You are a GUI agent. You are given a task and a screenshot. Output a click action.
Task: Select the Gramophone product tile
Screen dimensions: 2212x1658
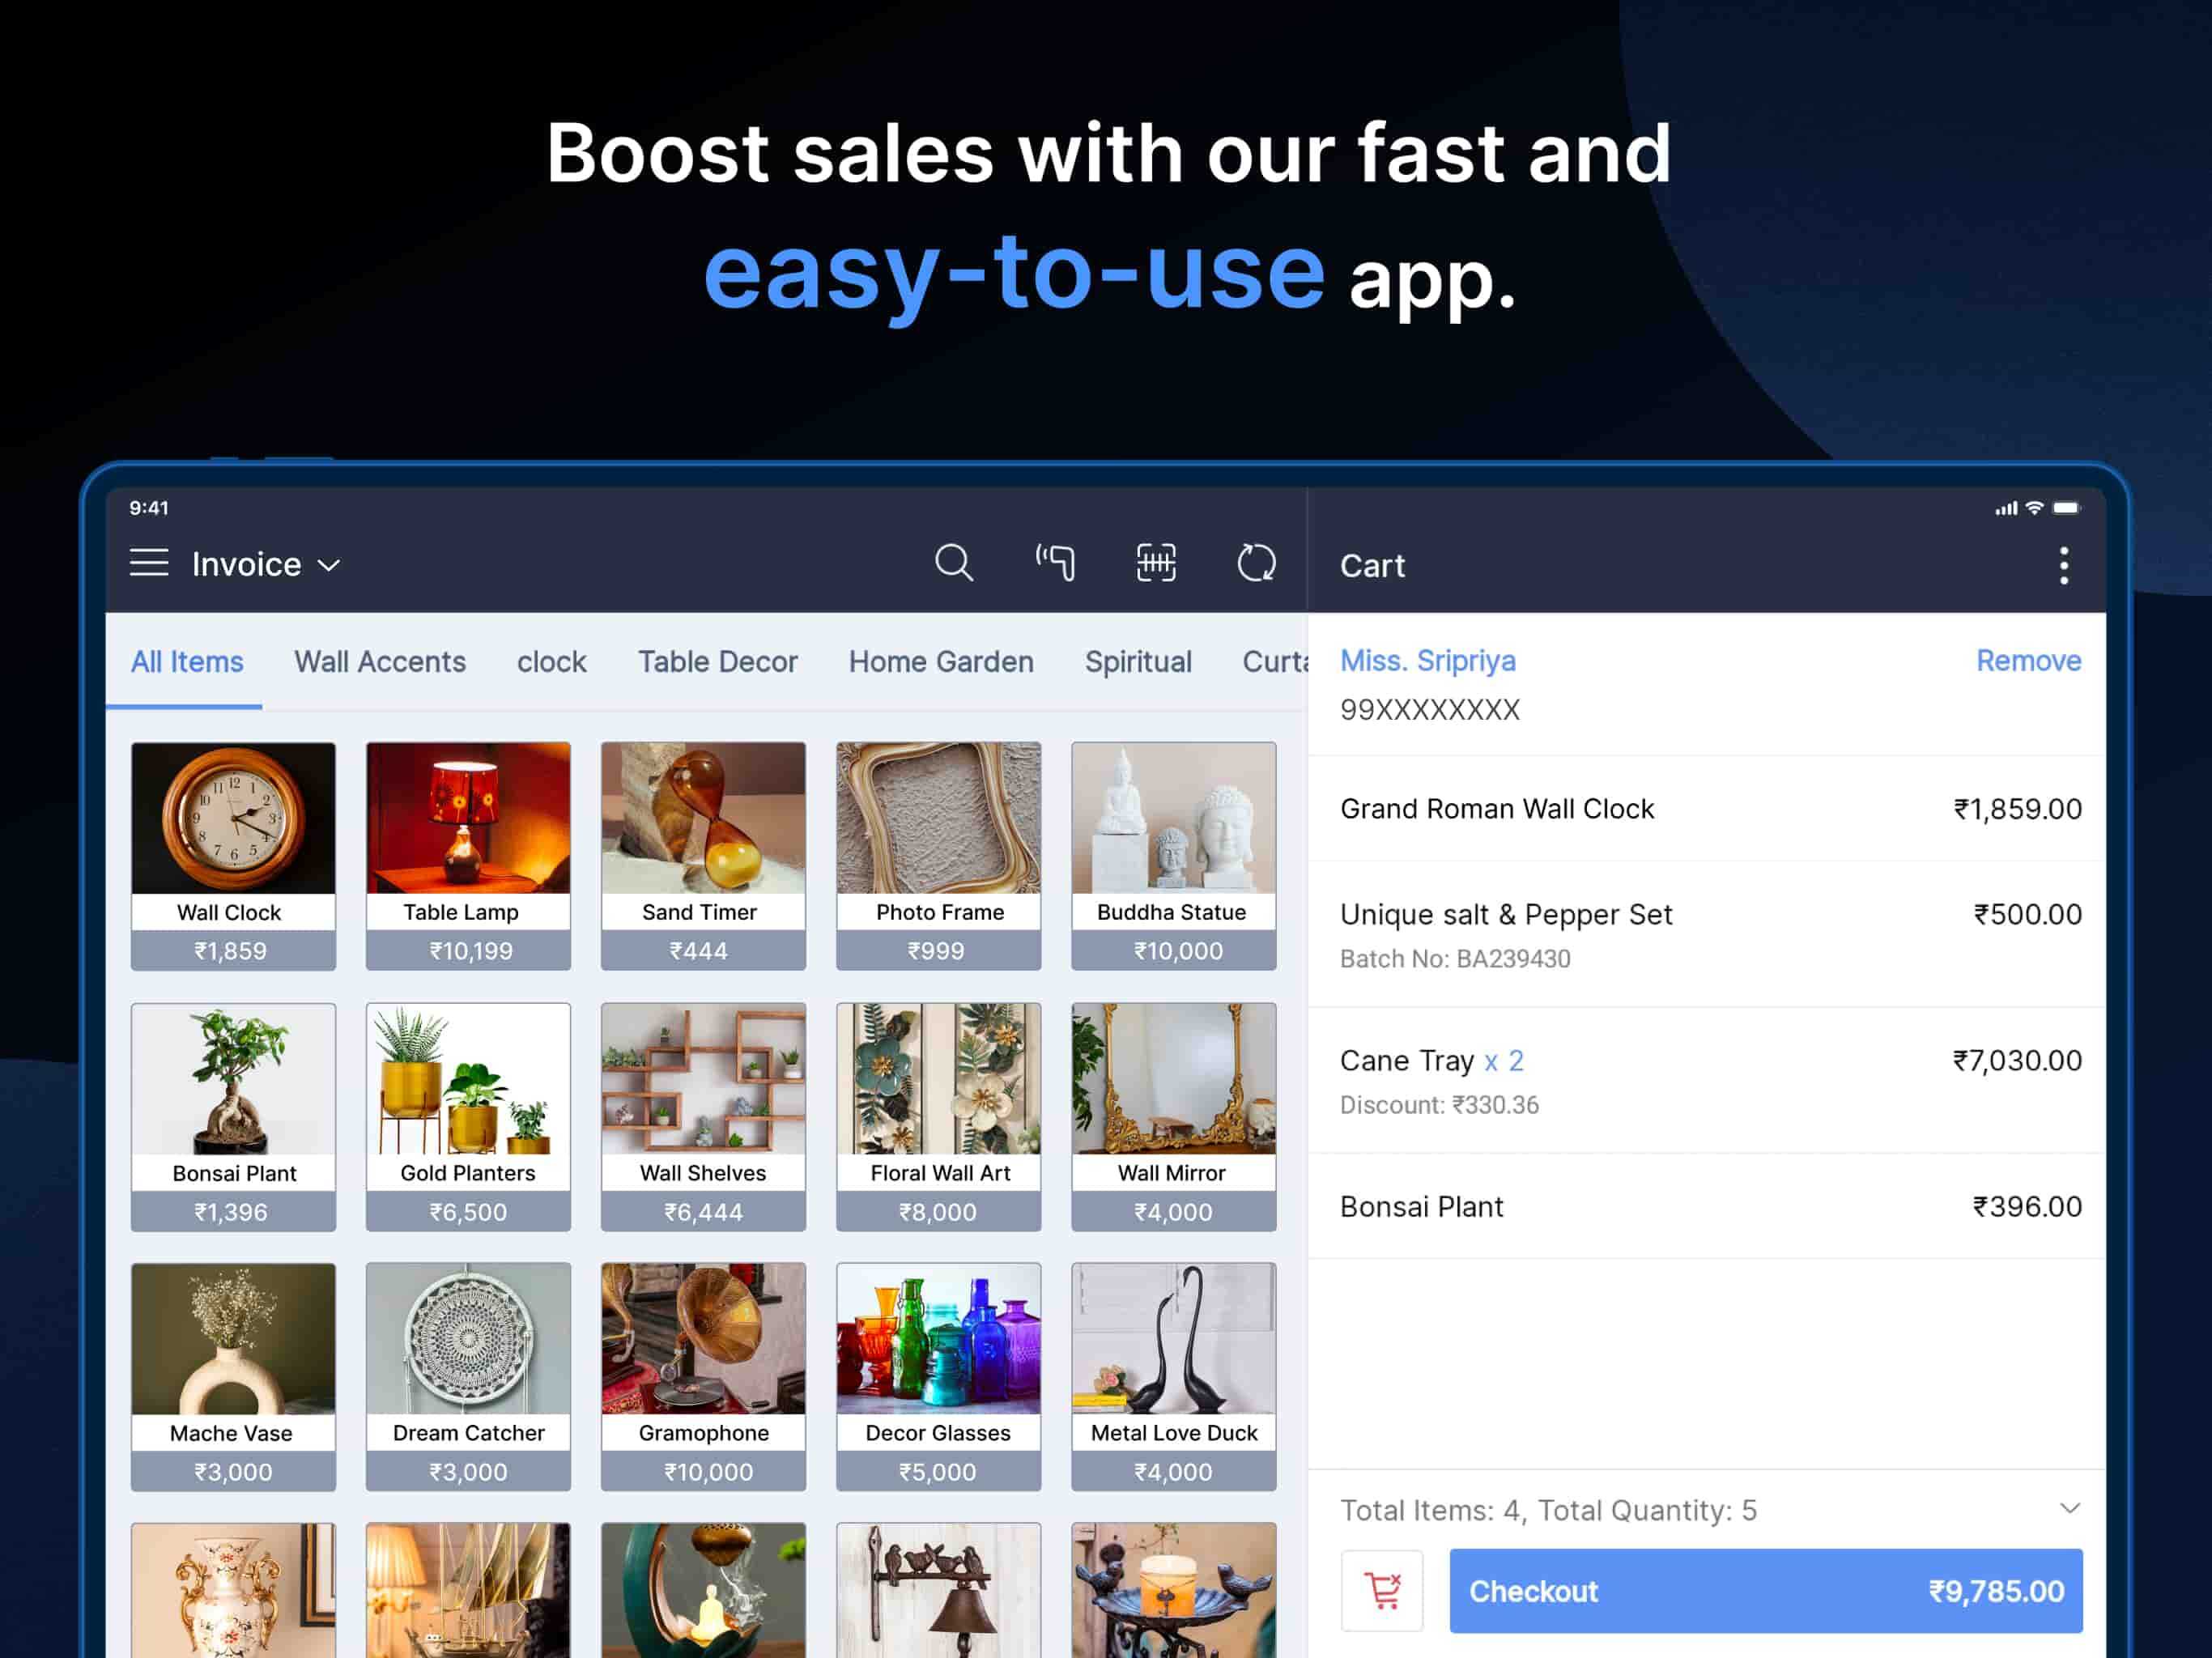[x=702, y=1376]
